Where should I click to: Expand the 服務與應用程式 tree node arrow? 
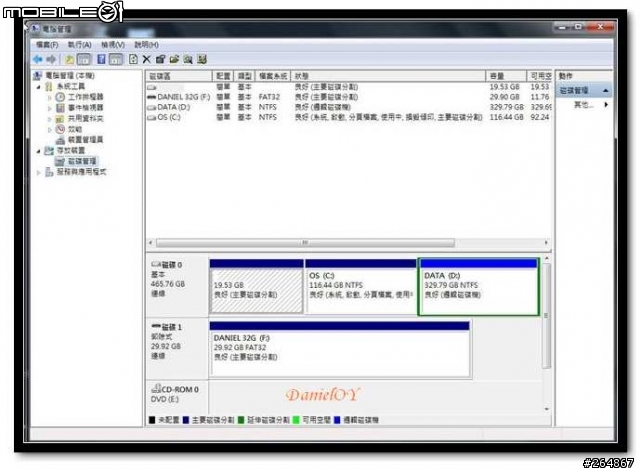(x=39, y=173)
